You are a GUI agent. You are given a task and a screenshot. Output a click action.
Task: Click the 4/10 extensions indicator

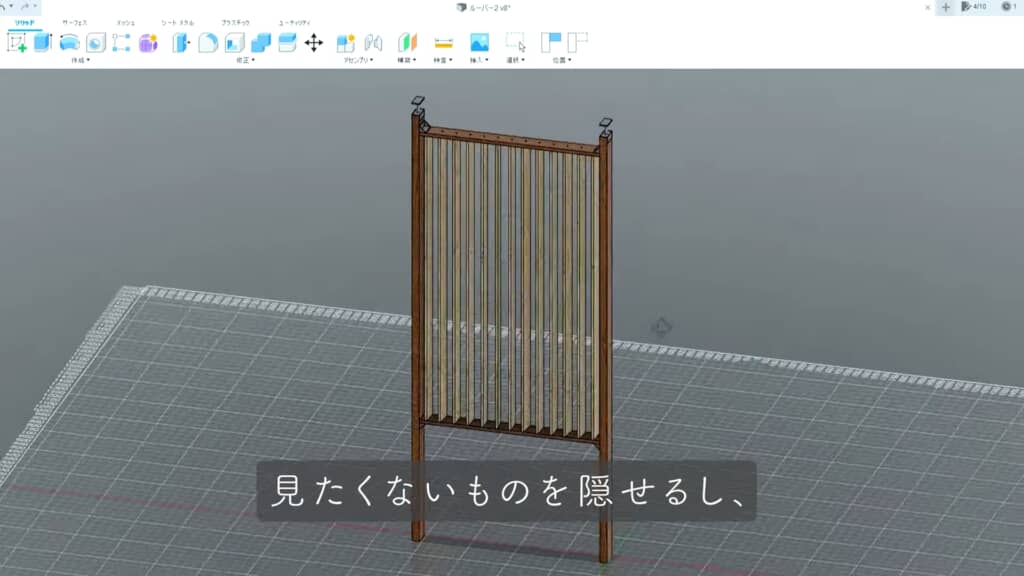click(x=973, y=7)
